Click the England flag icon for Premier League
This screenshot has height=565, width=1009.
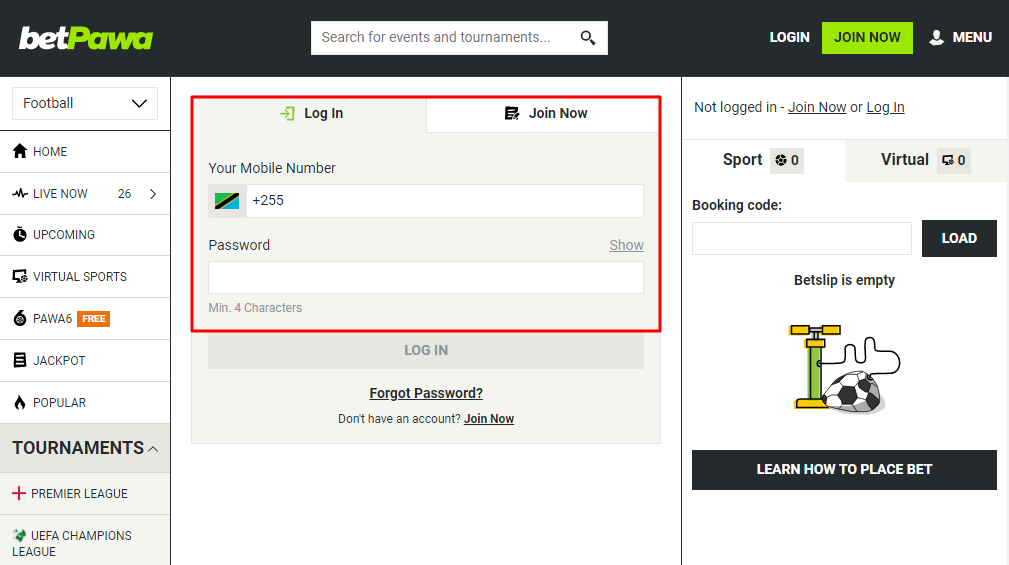[x=19, y=494]
